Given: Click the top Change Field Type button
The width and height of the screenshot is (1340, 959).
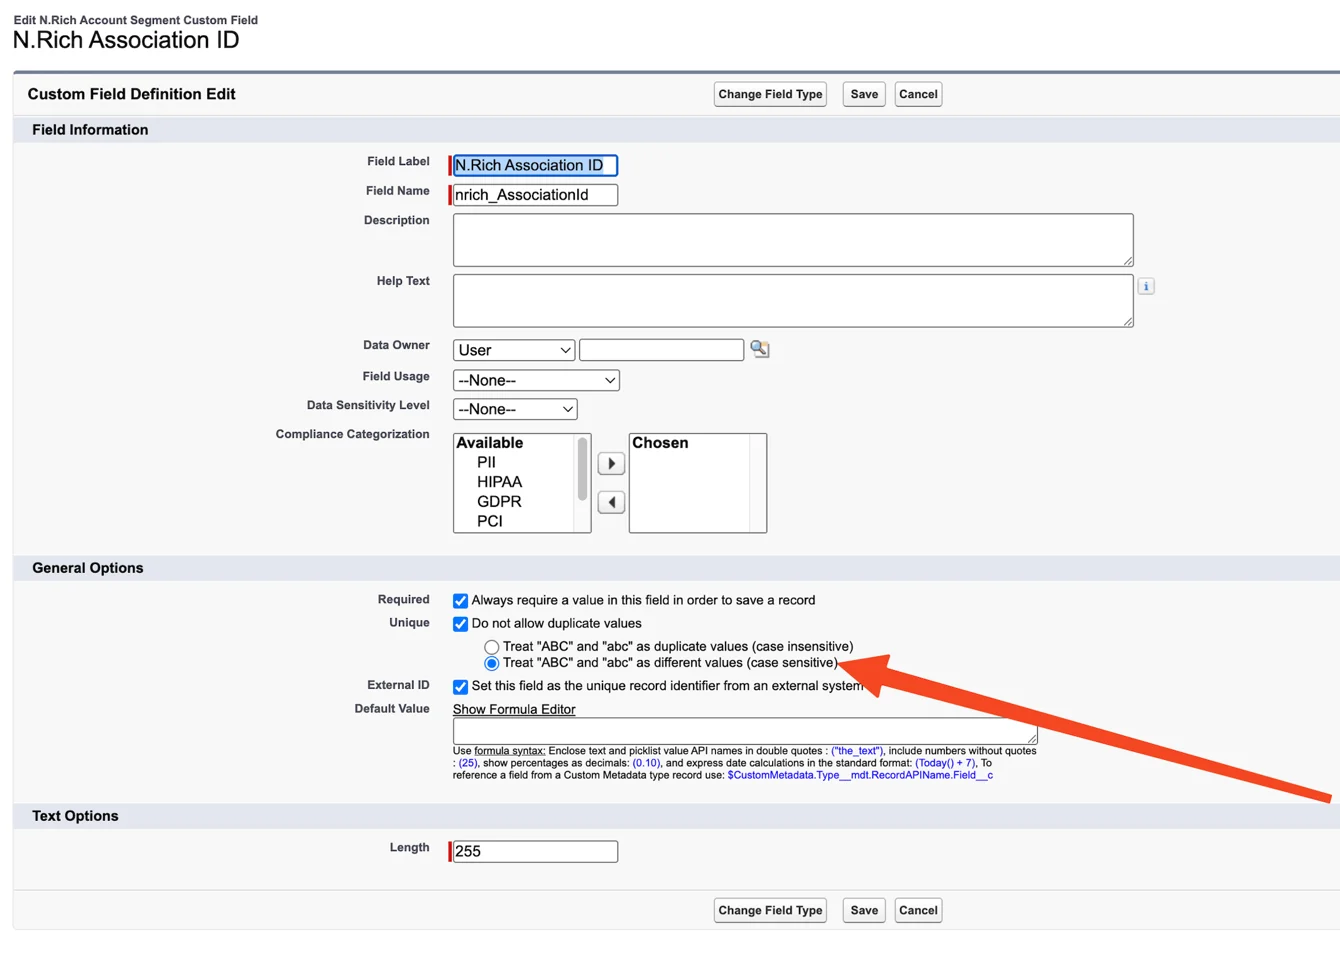Looking at the screenshot, I should pos(770,94).
